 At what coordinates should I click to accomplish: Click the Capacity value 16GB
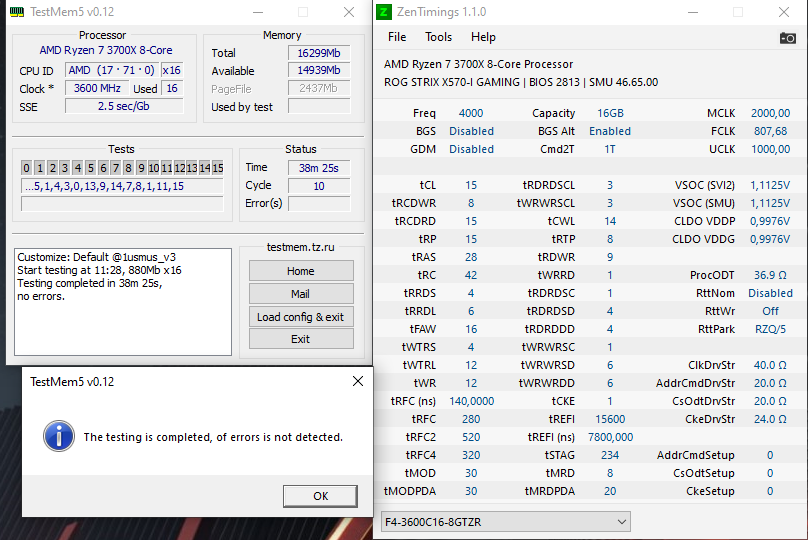click(x=610, y=113)
